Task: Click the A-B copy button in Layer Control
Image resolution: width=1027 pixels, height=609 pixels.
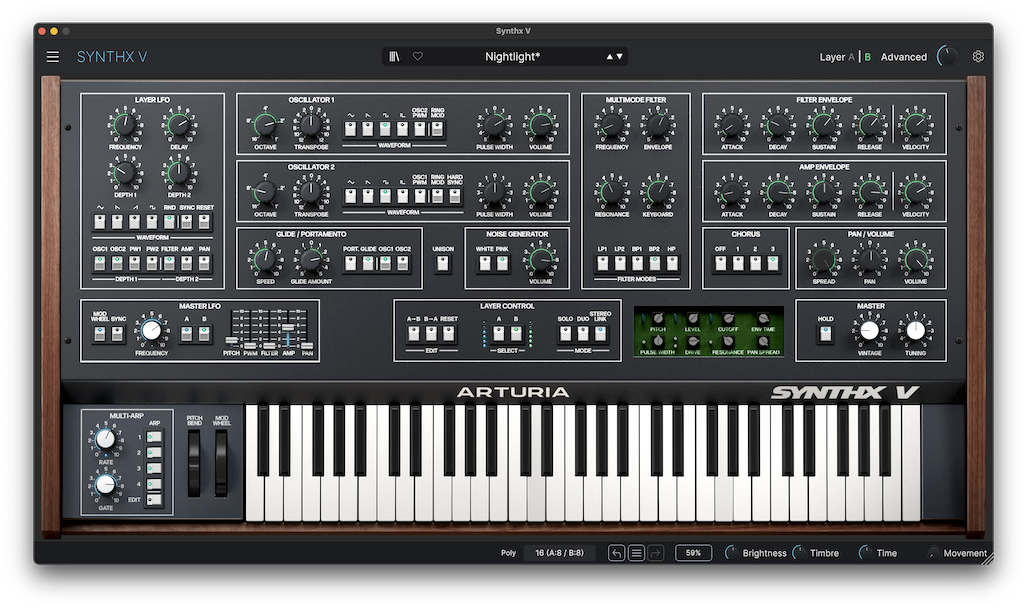Action: [x=416, y=334]
